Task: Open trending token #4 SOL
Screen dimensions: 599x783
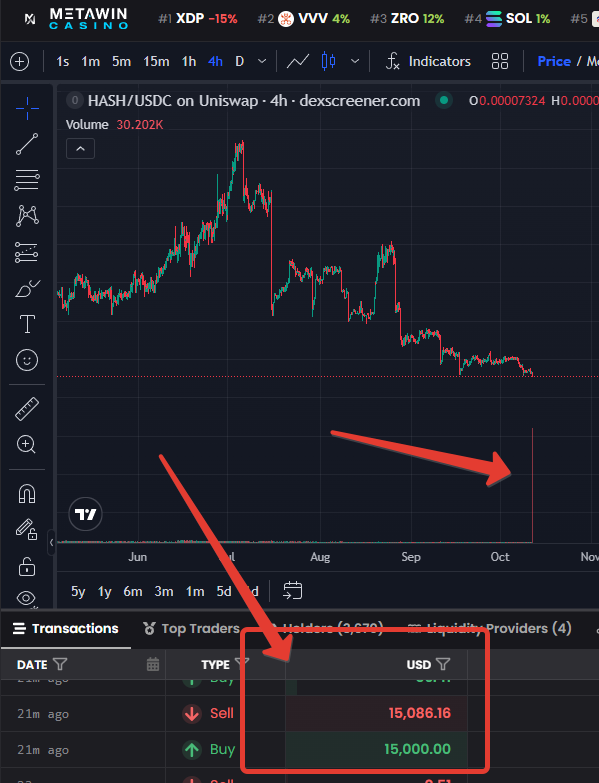Action: pos(507,19)
